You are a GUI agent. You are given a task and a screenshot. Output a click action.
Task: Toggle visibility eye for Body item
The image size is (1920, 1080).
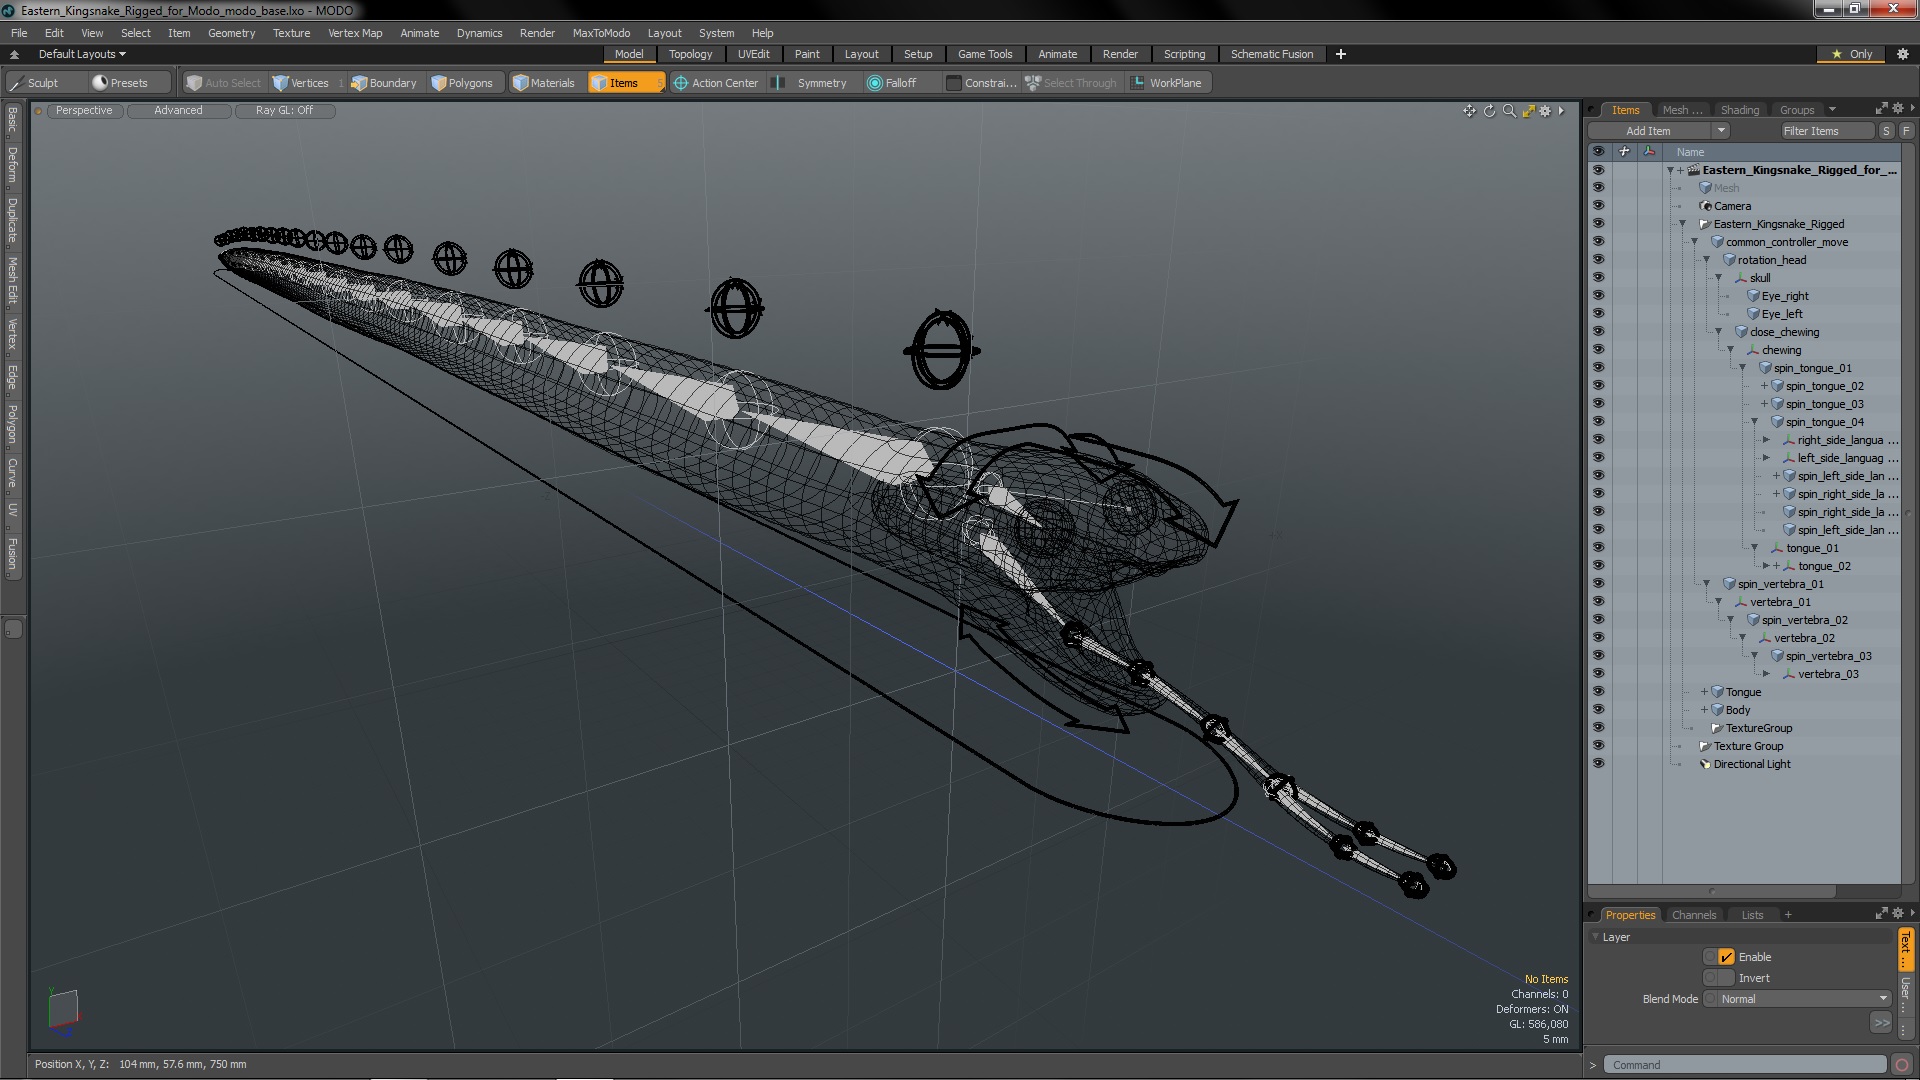[x=1598, y=710]
